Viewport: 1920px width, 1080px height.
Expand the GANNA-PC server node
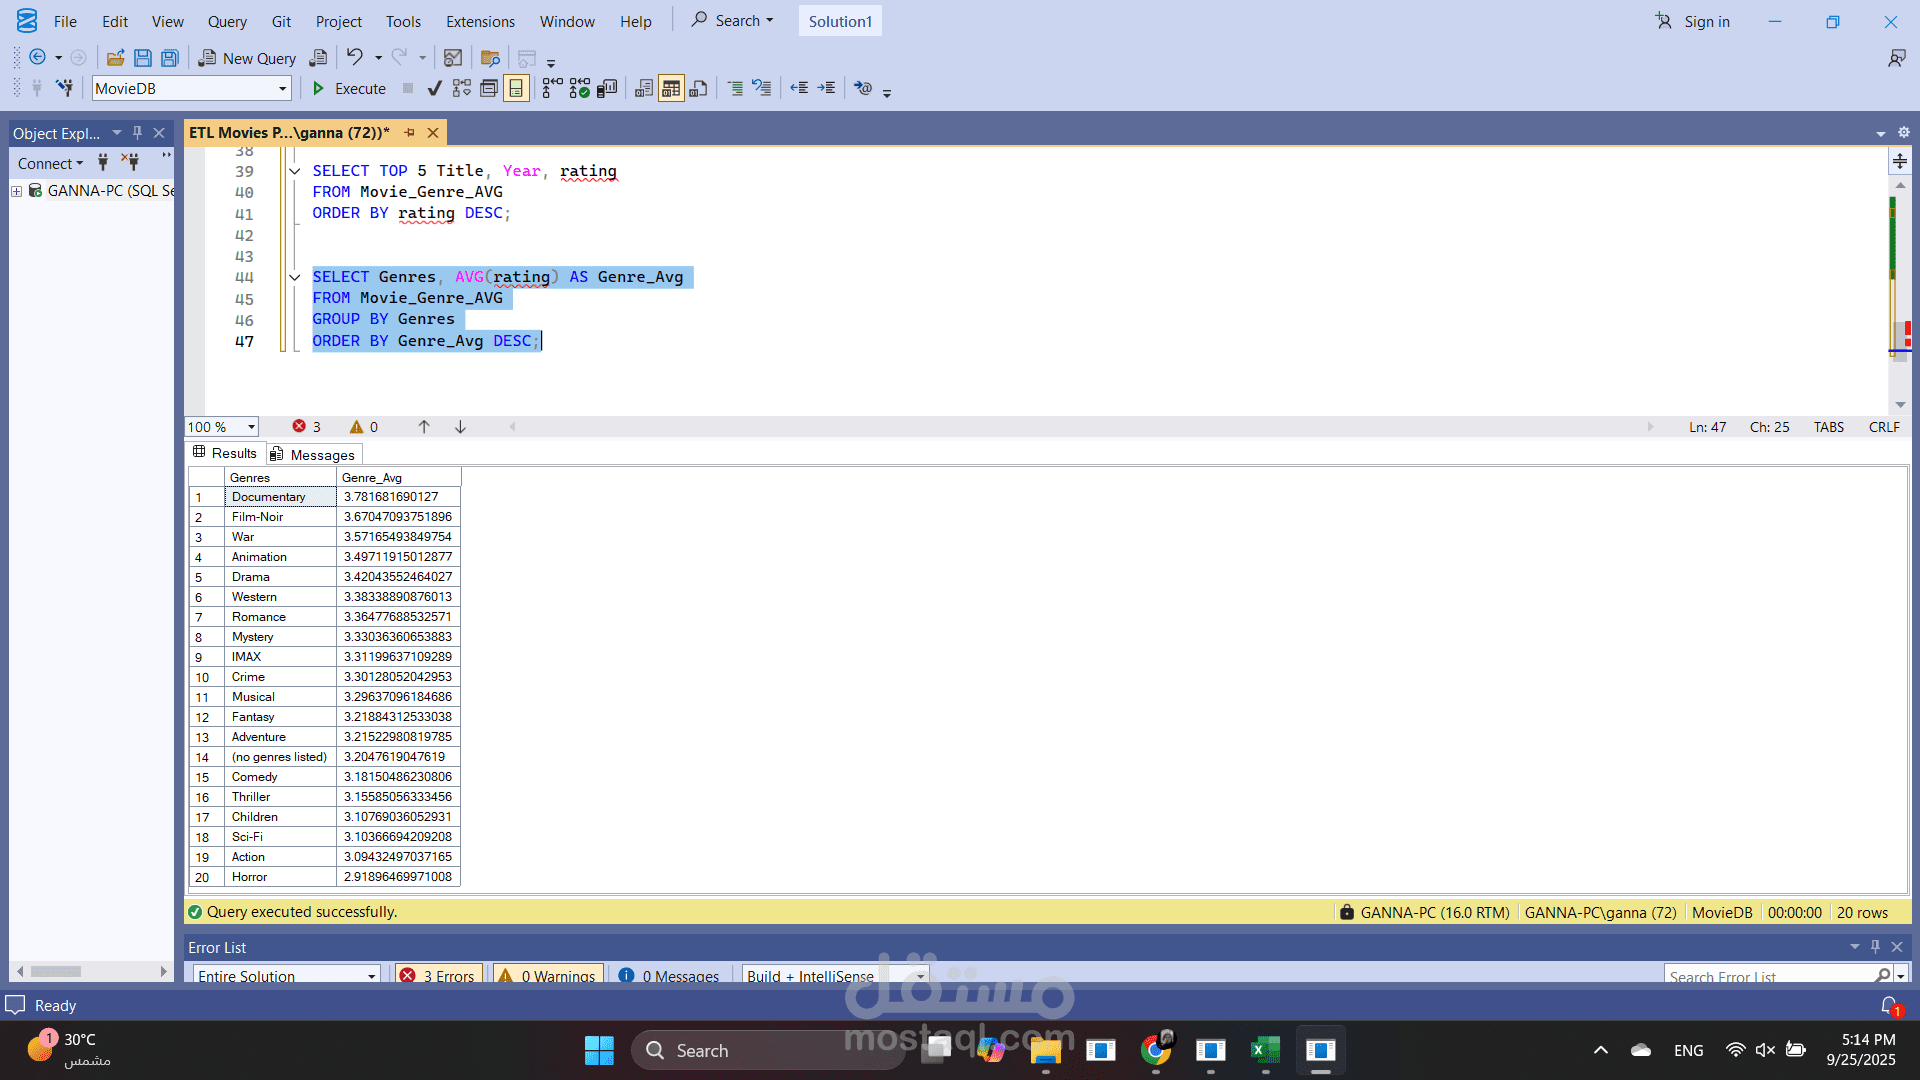click(16, 191)
